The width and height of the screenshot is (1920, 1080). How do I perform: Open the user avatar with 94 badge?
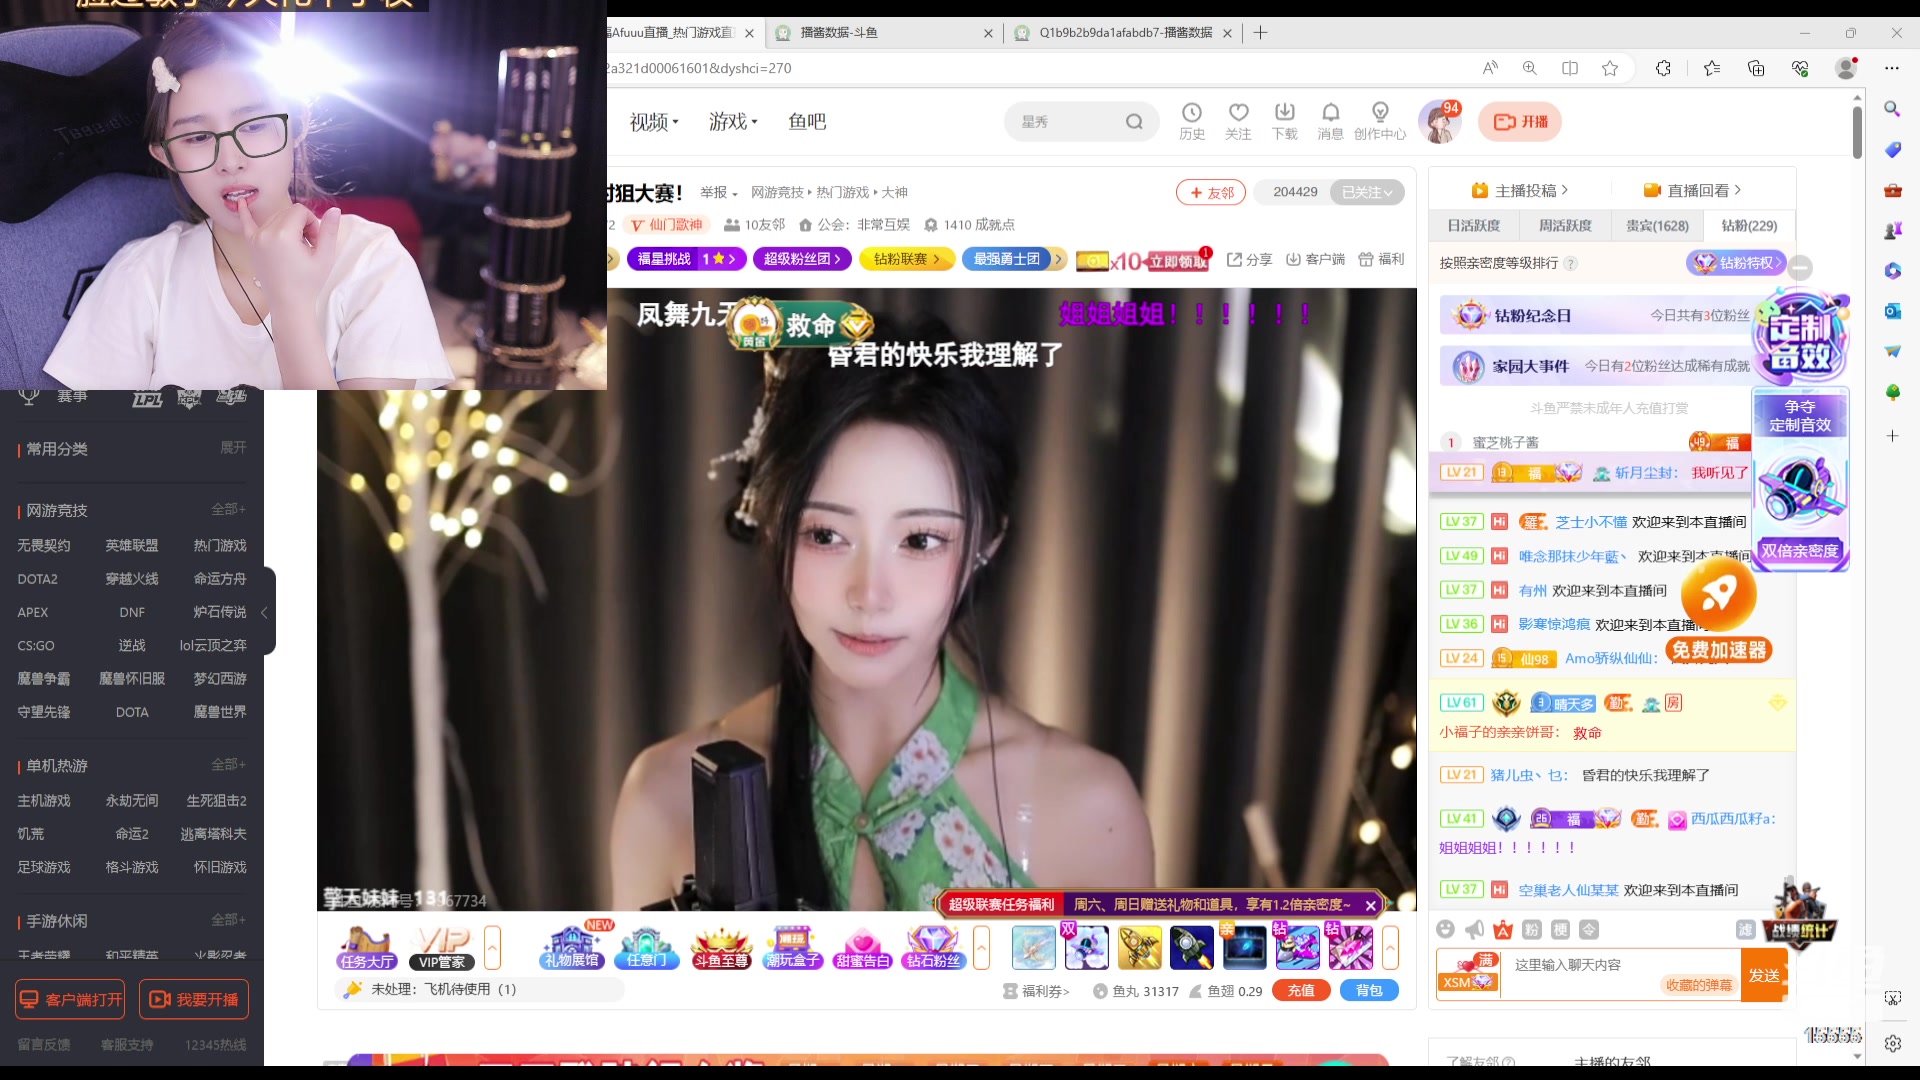coord(1440,122)
